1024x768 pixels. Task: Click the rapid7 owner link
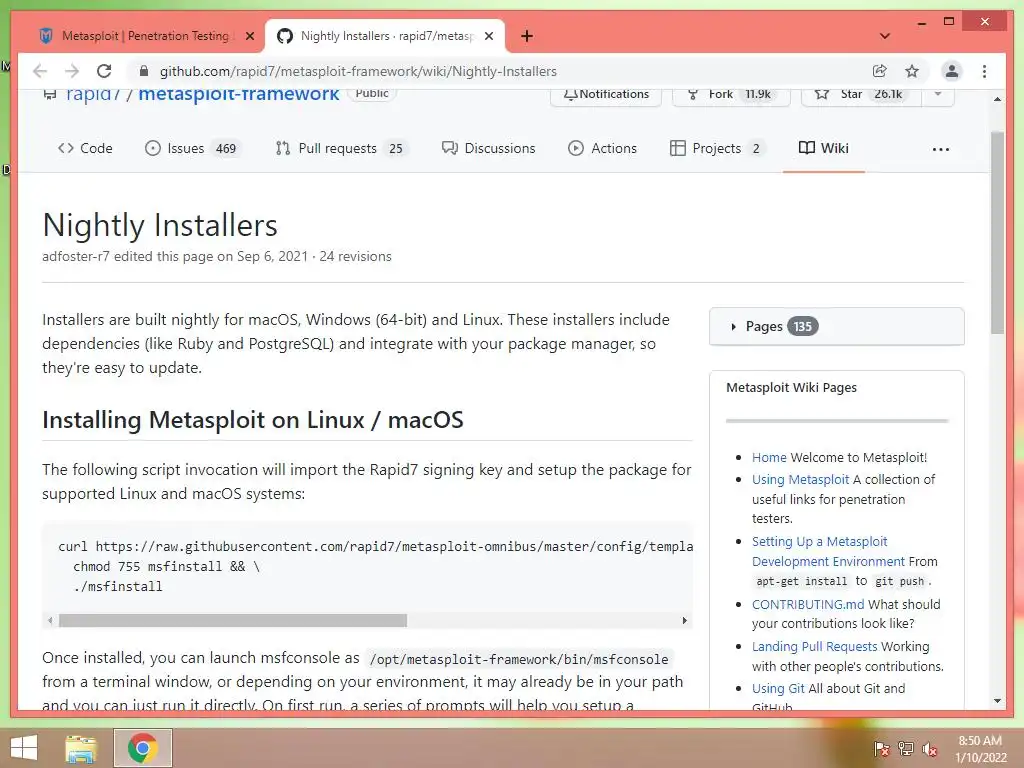(x=93, y=95)
